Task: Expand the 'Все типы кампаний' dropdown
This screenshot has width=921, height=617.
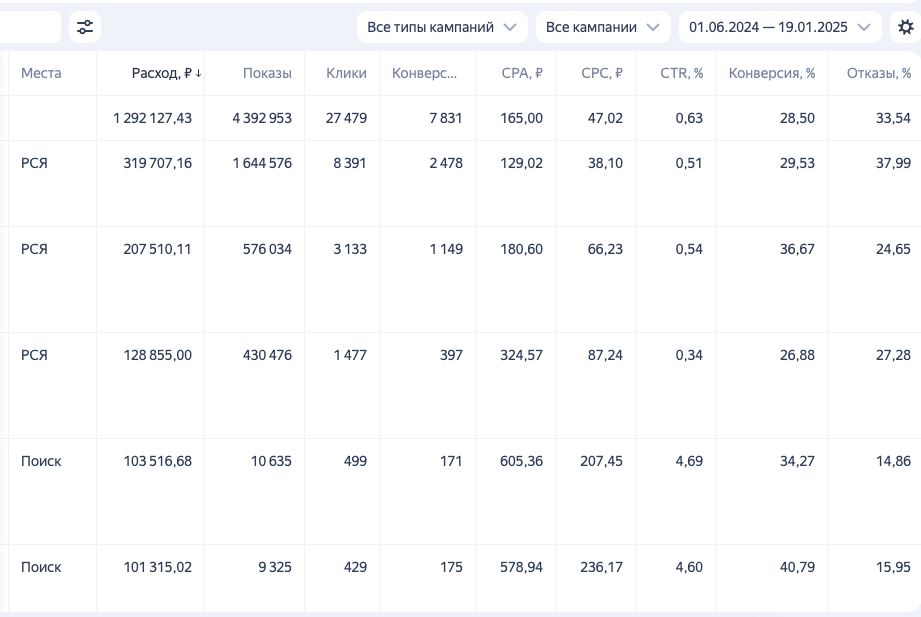Action: [x=443, y=27]
